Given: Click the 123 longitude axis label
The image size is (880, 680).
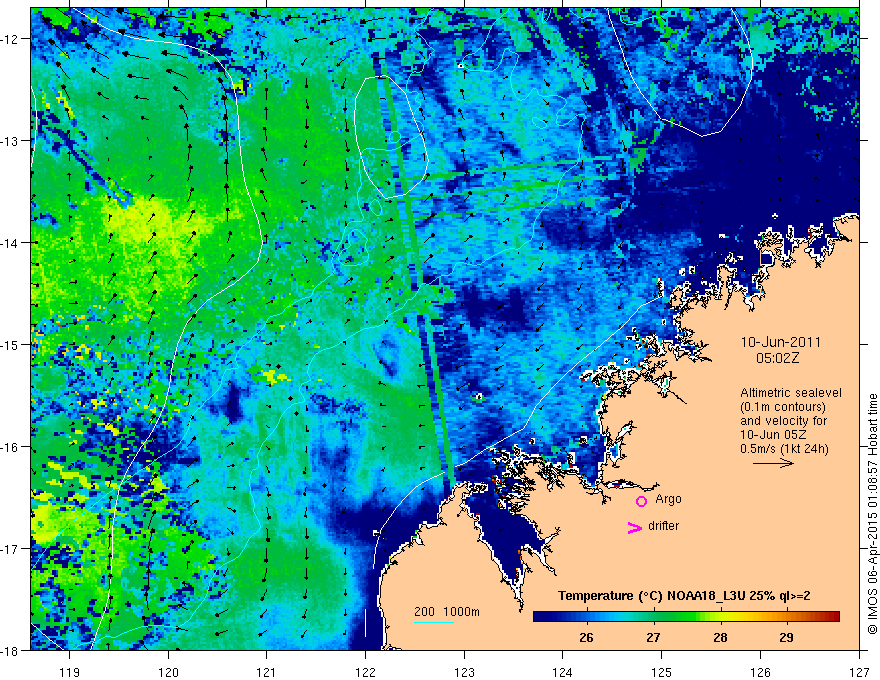Looking at the screenshot, I should pos(464,672).
